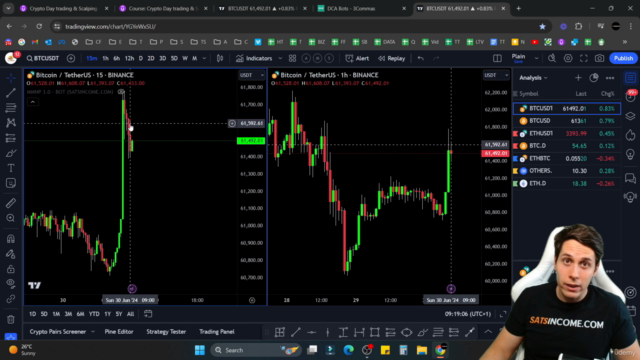
Task: Publish the chart idea
Action: coord(623,58)
